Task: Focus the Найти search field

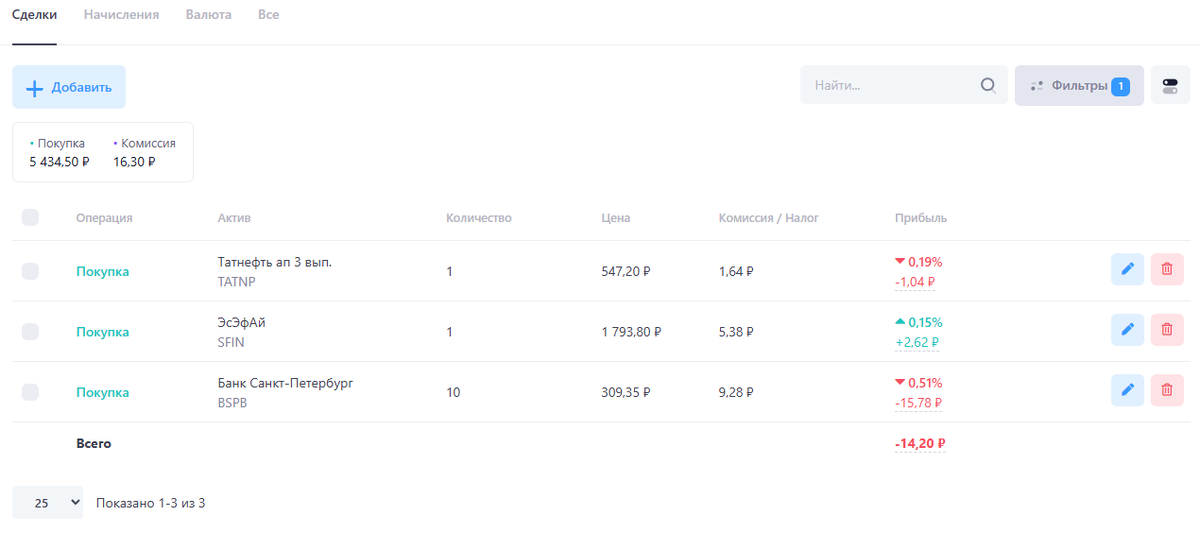Action: tap(890, 86)
